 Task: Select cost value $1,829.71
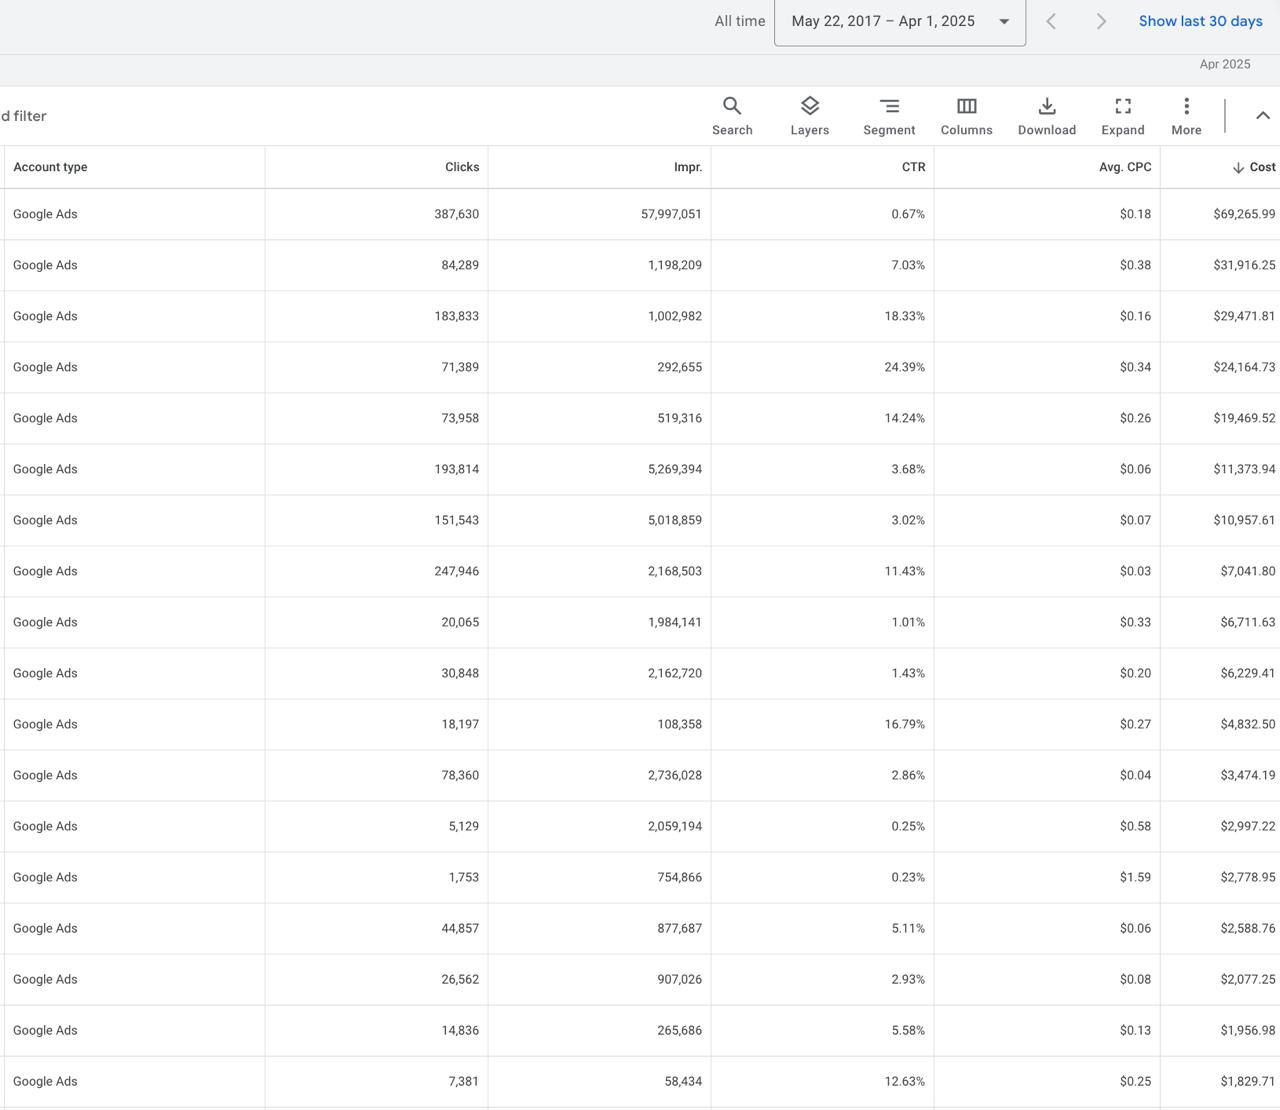pyautogui.click(x=1248, y=1081)
